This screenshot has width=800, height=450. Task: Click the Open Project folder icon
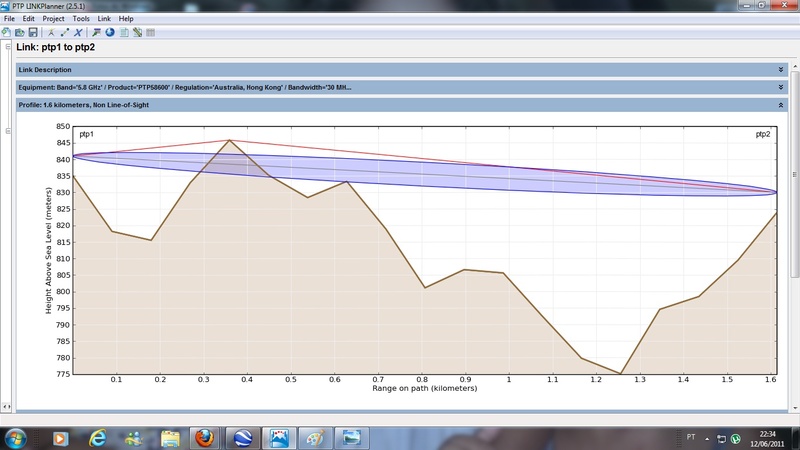(x=19, y=32)
